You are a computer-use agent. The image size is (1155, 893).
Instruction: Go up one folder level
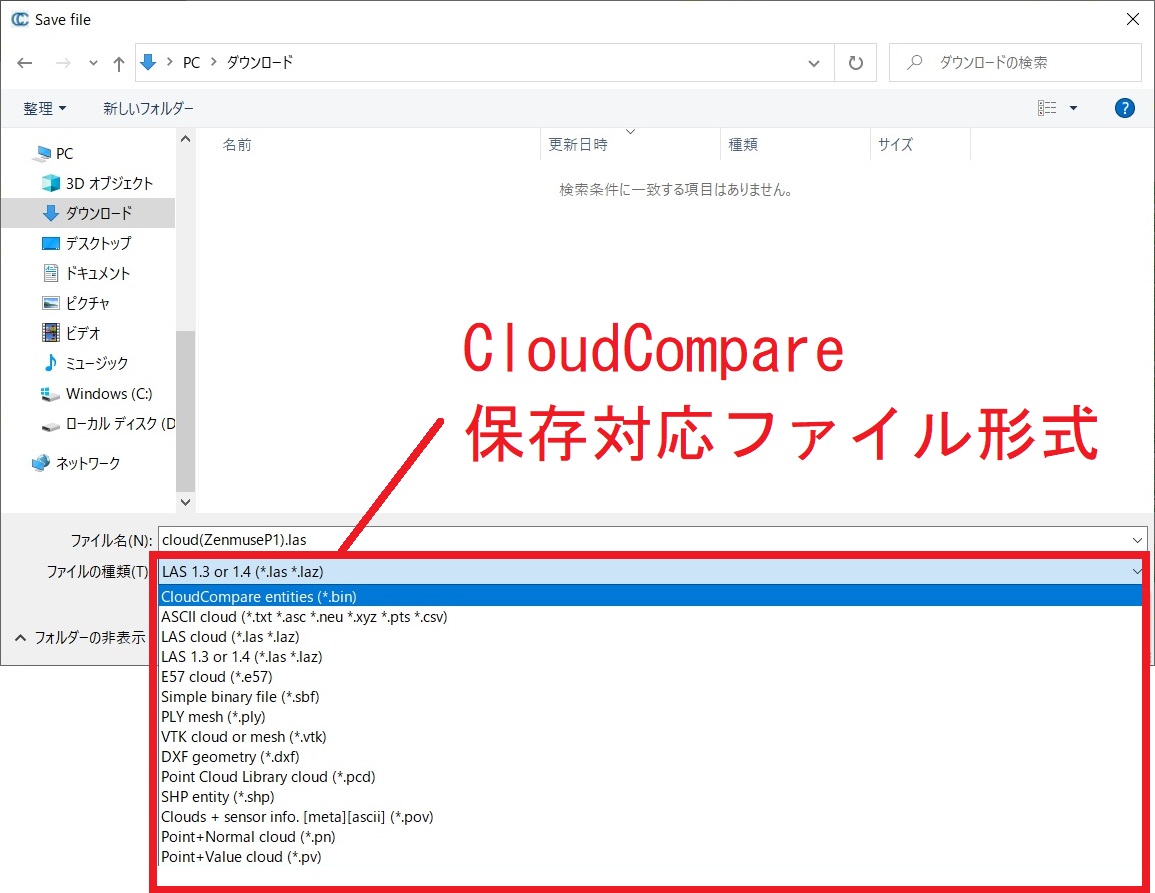click(x=119, y=63)
